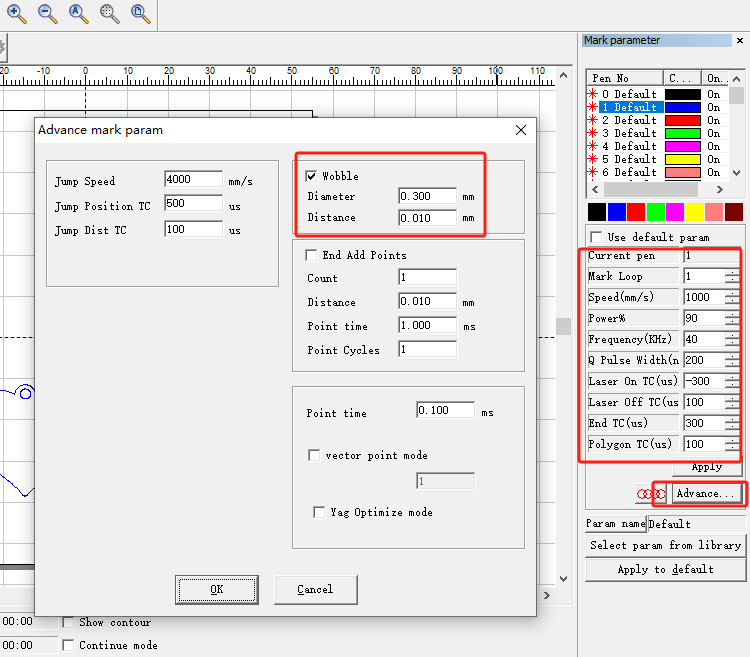The height and width of the screenshot is (657, 750).
Task: Click the zoom all magnifier icon
Action: 78,13
